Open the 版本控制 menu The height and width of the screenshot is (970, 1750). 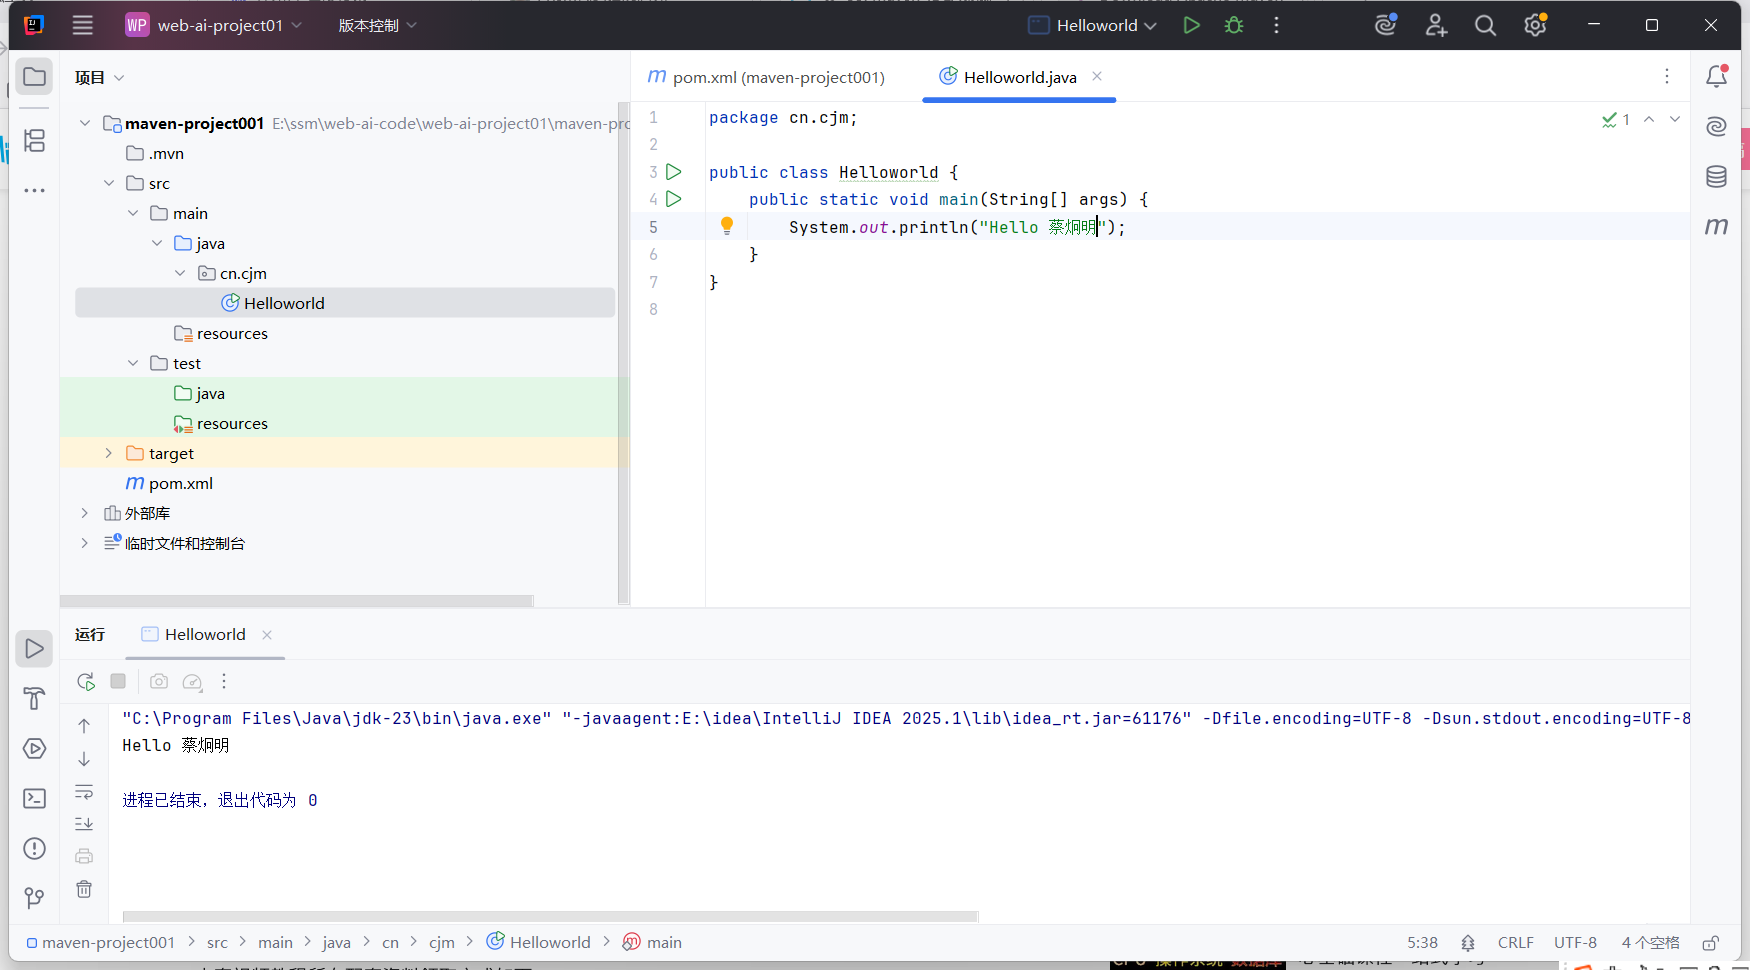pyautogui.click(x=377, y=26)
